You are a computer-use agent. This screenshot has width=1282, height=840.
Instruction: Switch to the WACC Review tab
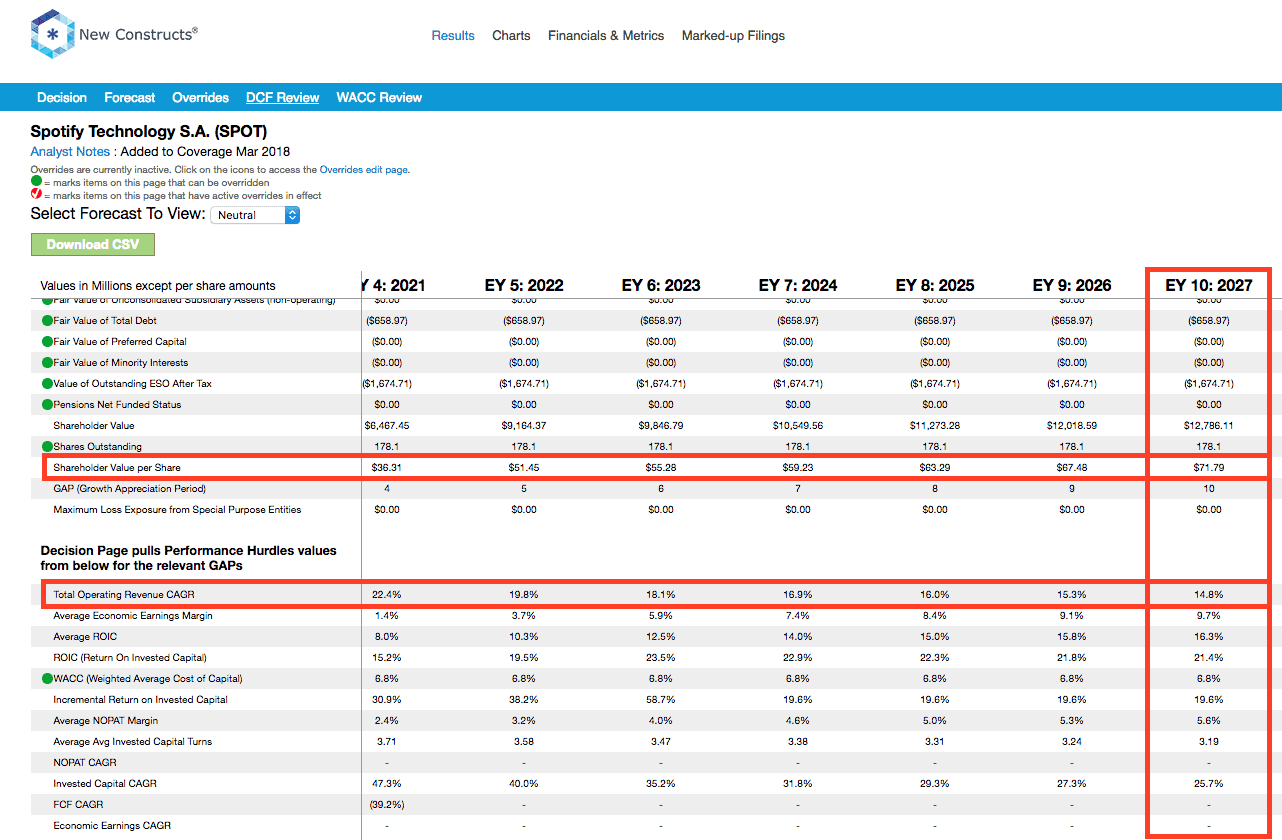(379, 97)
